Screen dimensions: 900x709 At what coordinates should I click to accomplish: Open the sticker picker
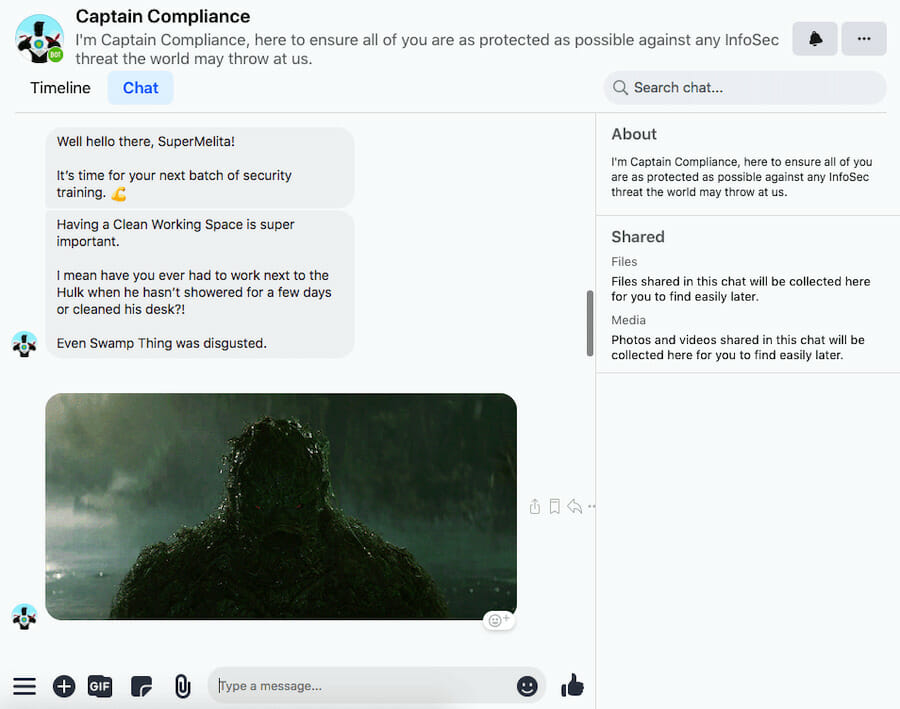pyautogui.click(x=141, y=686)
